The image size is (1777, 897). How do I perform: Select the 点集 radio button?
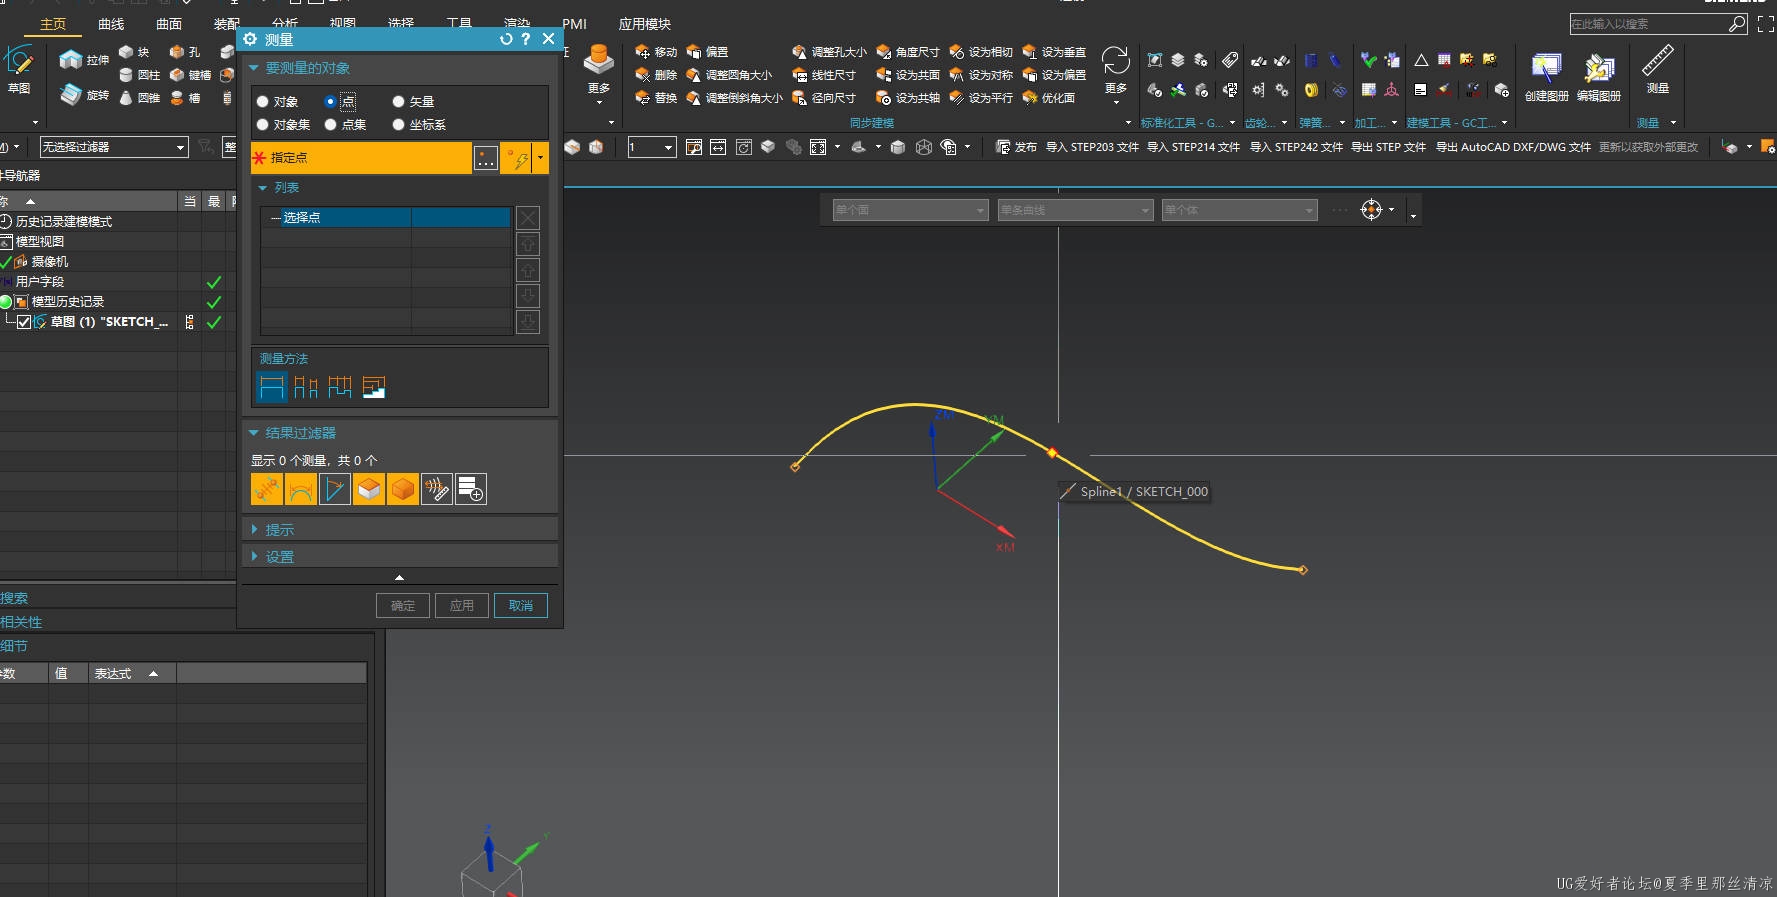click(331, 125)
